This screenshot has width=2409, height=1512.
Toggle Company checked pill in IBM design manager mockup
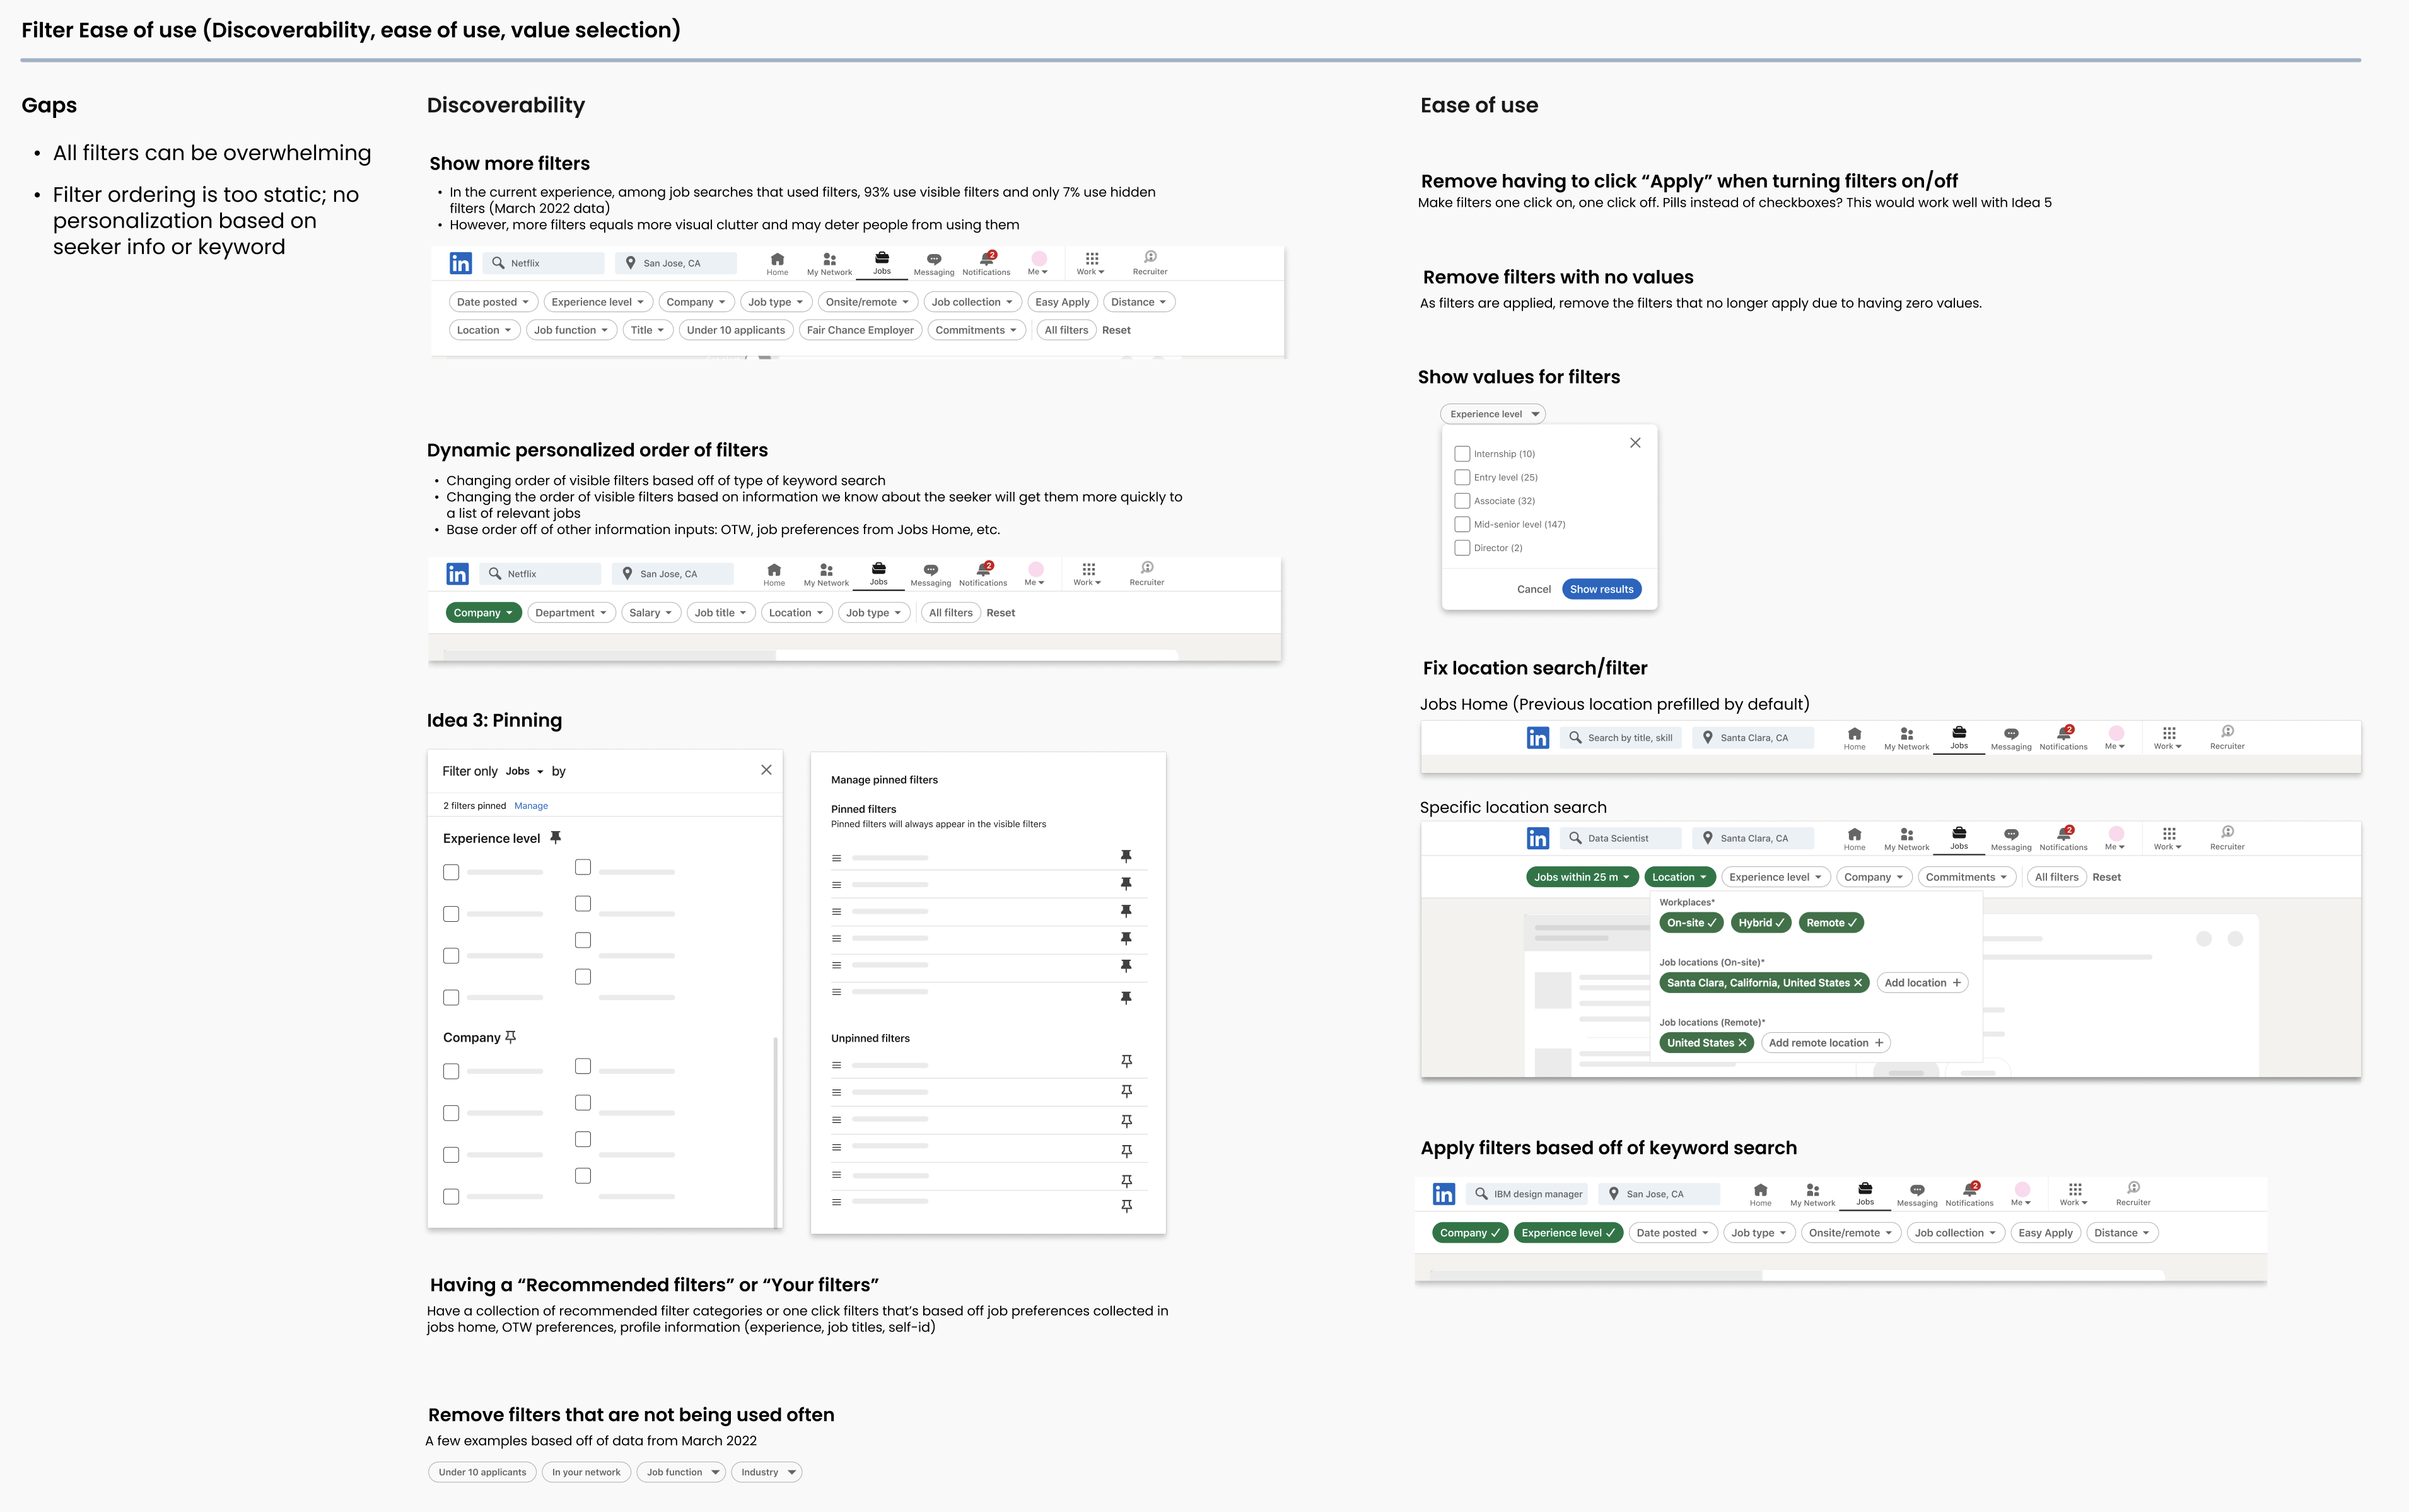pyautogui.click(x=1469, y=1233)
